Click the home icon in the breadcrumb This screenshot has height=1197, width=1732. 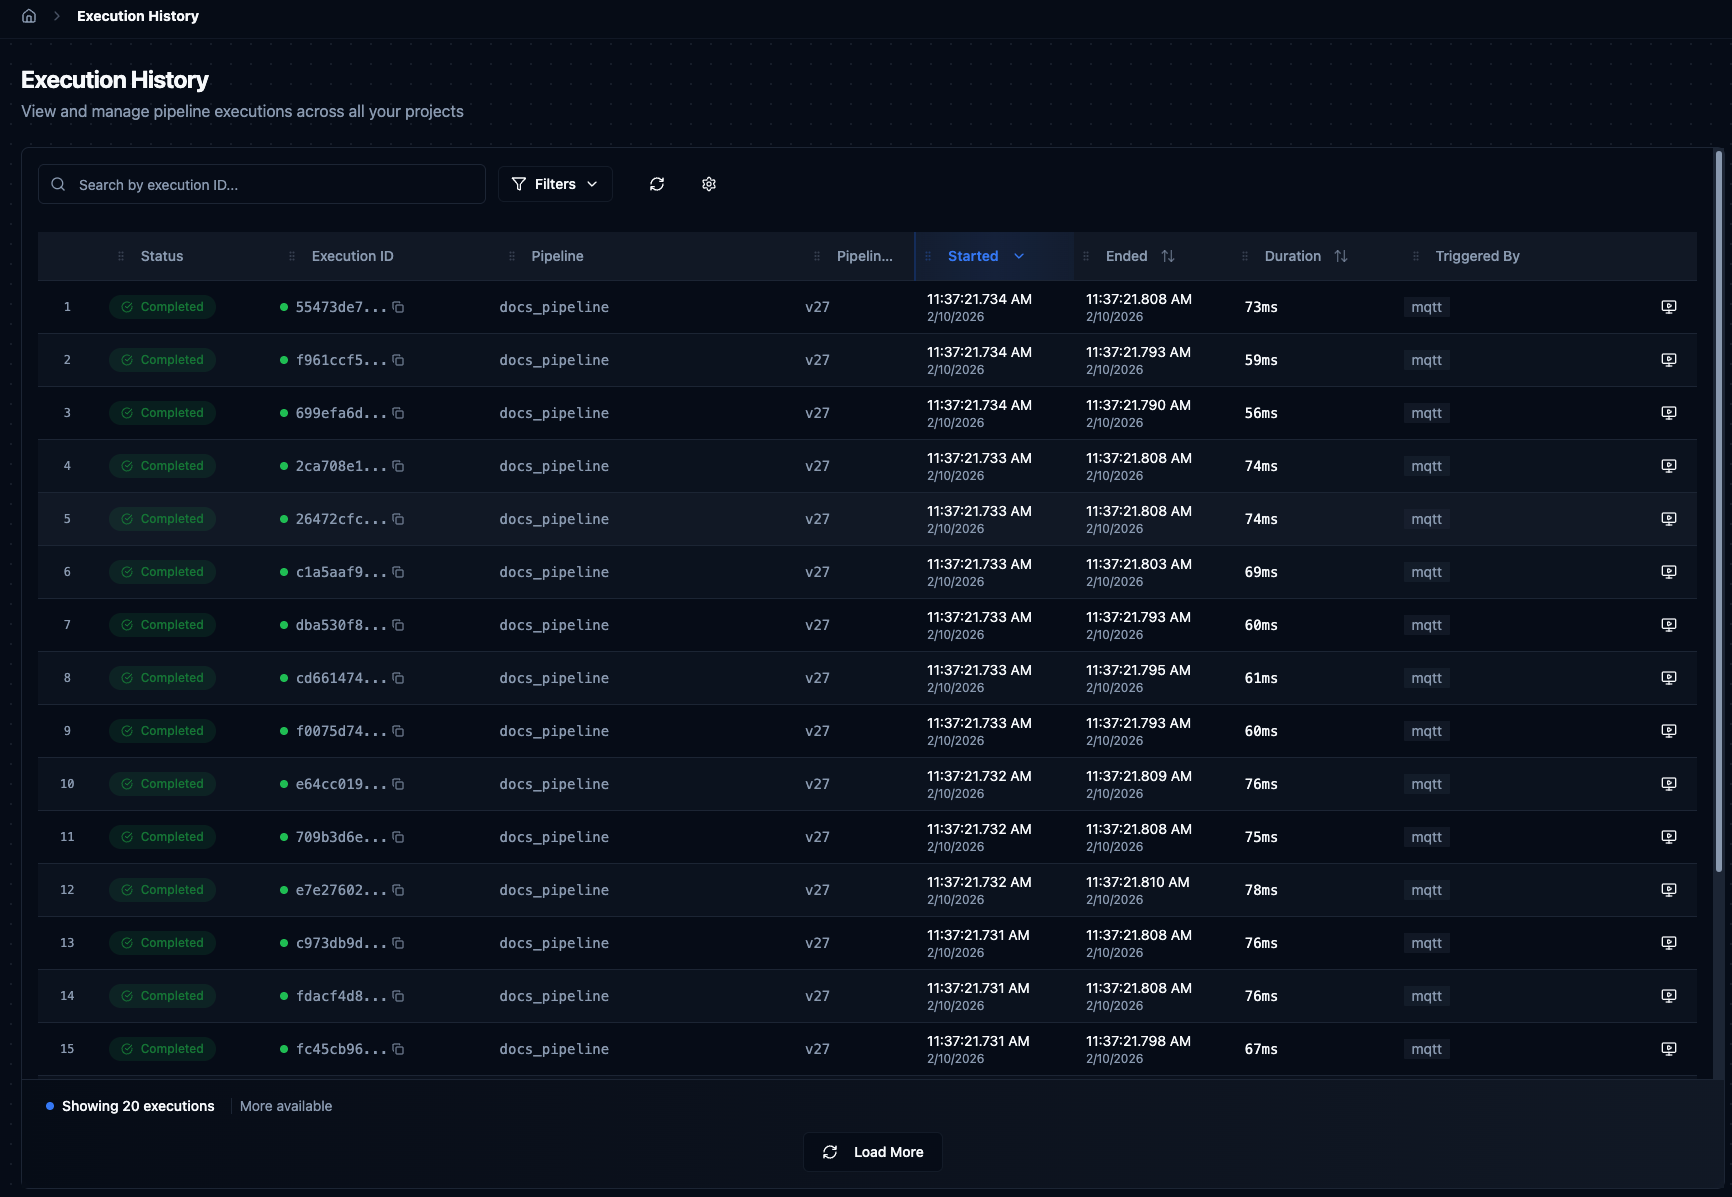click(x=28, y=16)
